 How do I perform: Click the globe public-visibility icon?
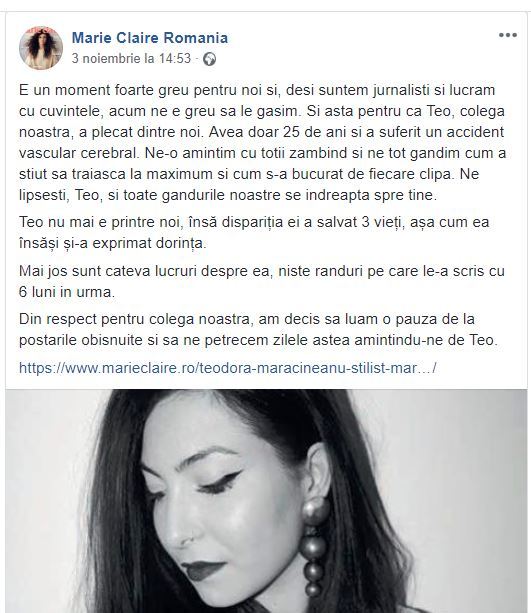pos(210,59)
